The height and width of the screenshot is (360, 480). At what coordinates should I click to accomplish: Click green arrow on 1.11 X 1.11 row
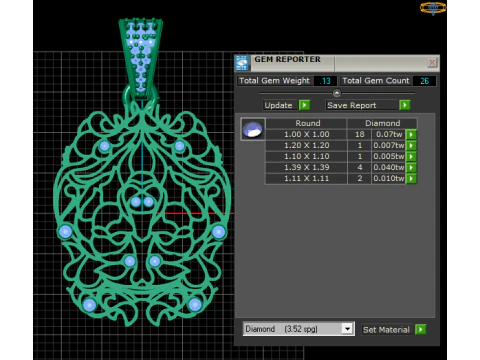tap(411, 178)
